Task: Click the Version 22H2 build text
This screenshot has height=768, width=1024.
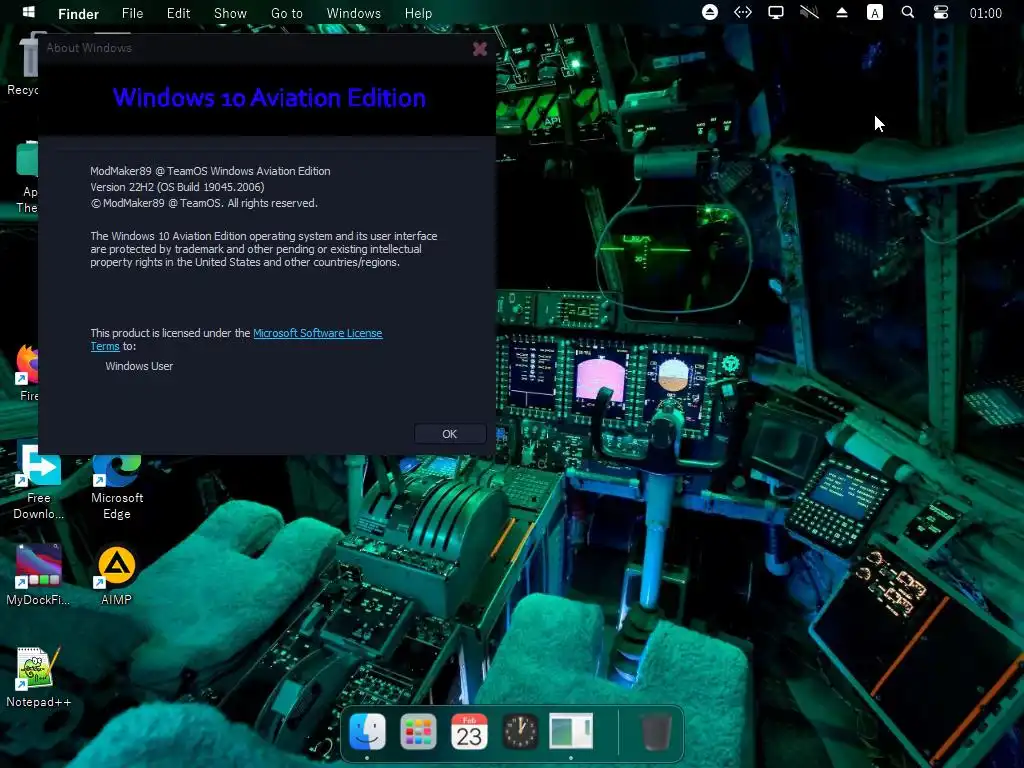Action: [x=177, y=187]
